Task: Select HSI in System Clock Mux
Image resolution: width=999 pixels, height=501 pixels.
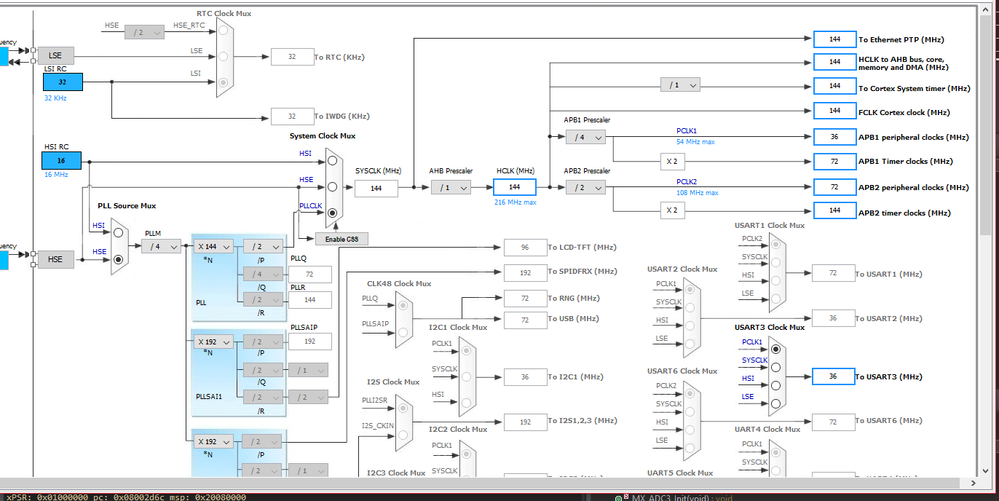Action: (x=331, y=161)
